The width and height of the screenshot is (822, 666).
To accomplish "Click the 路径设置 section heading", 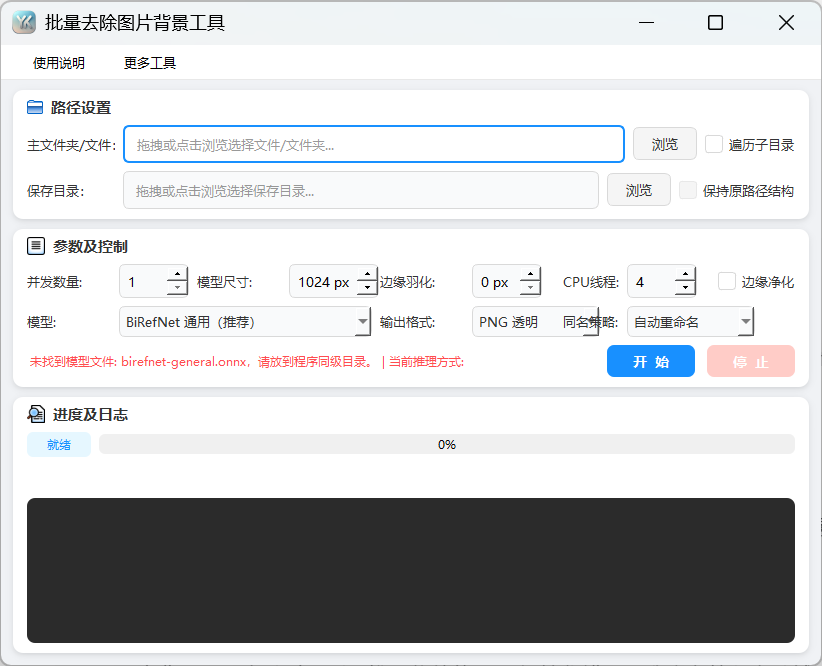I will click(x=81, y=108).
